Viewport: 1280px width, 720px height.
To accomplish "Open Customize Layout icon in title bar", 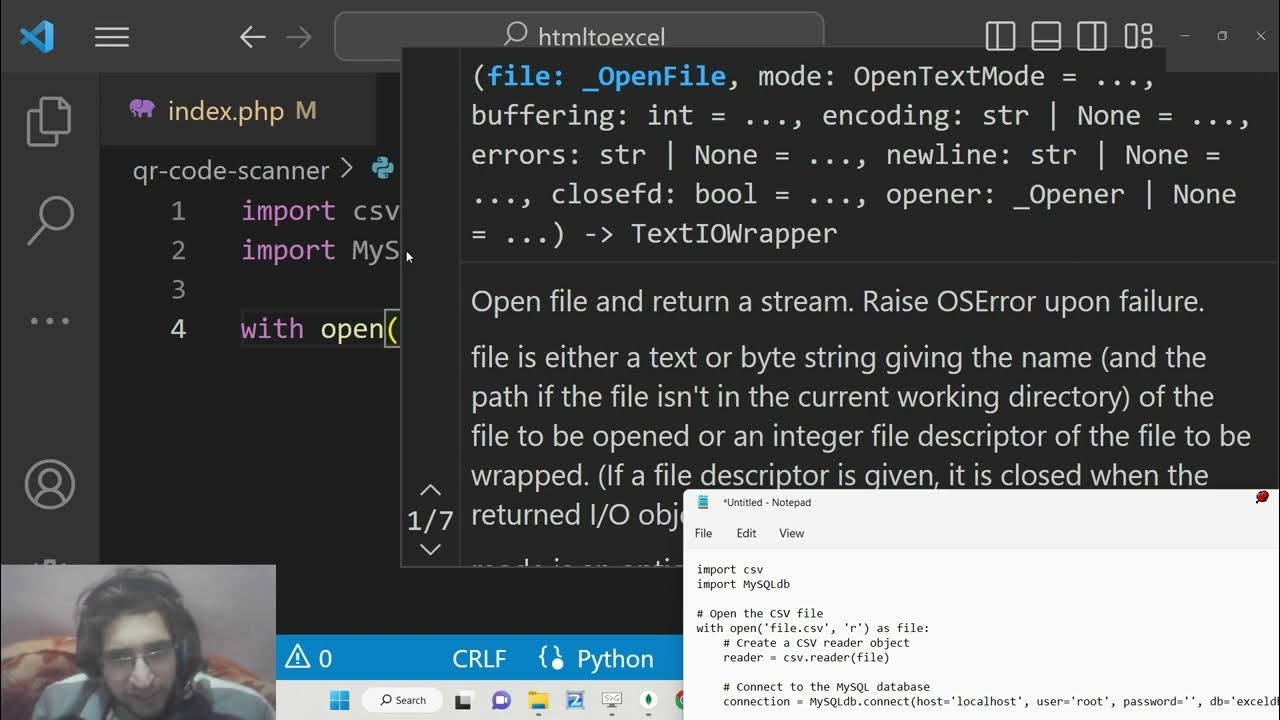I will point(1139,37).
